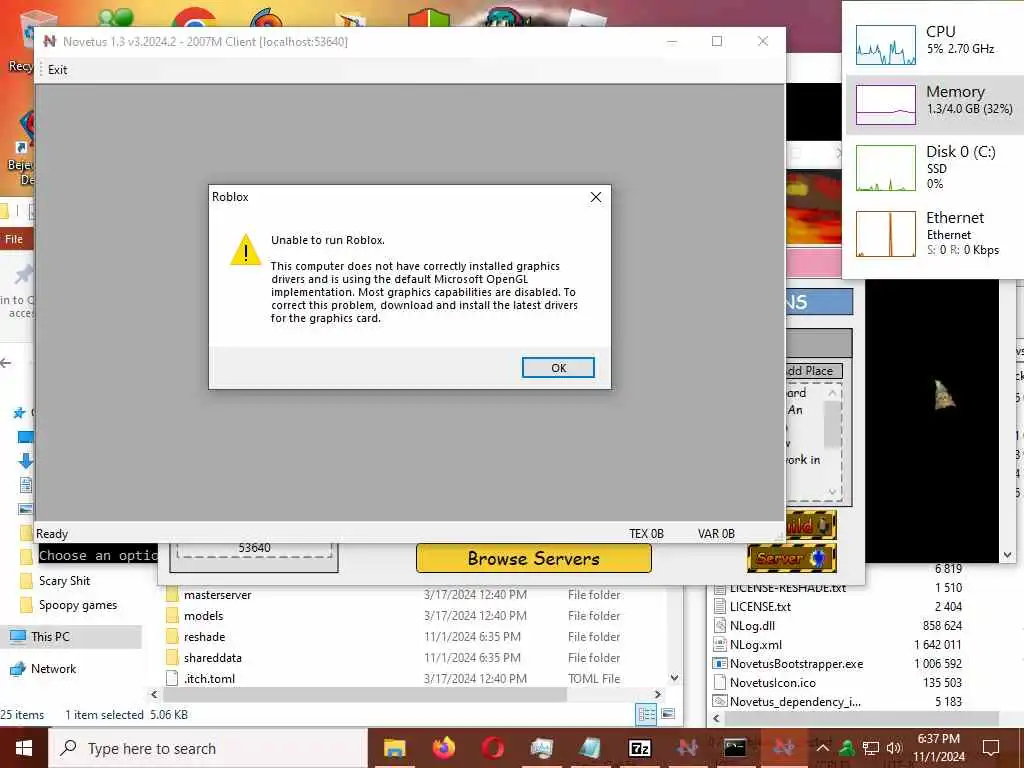Select the Novetus_dependency_i... file

[795, 701]
